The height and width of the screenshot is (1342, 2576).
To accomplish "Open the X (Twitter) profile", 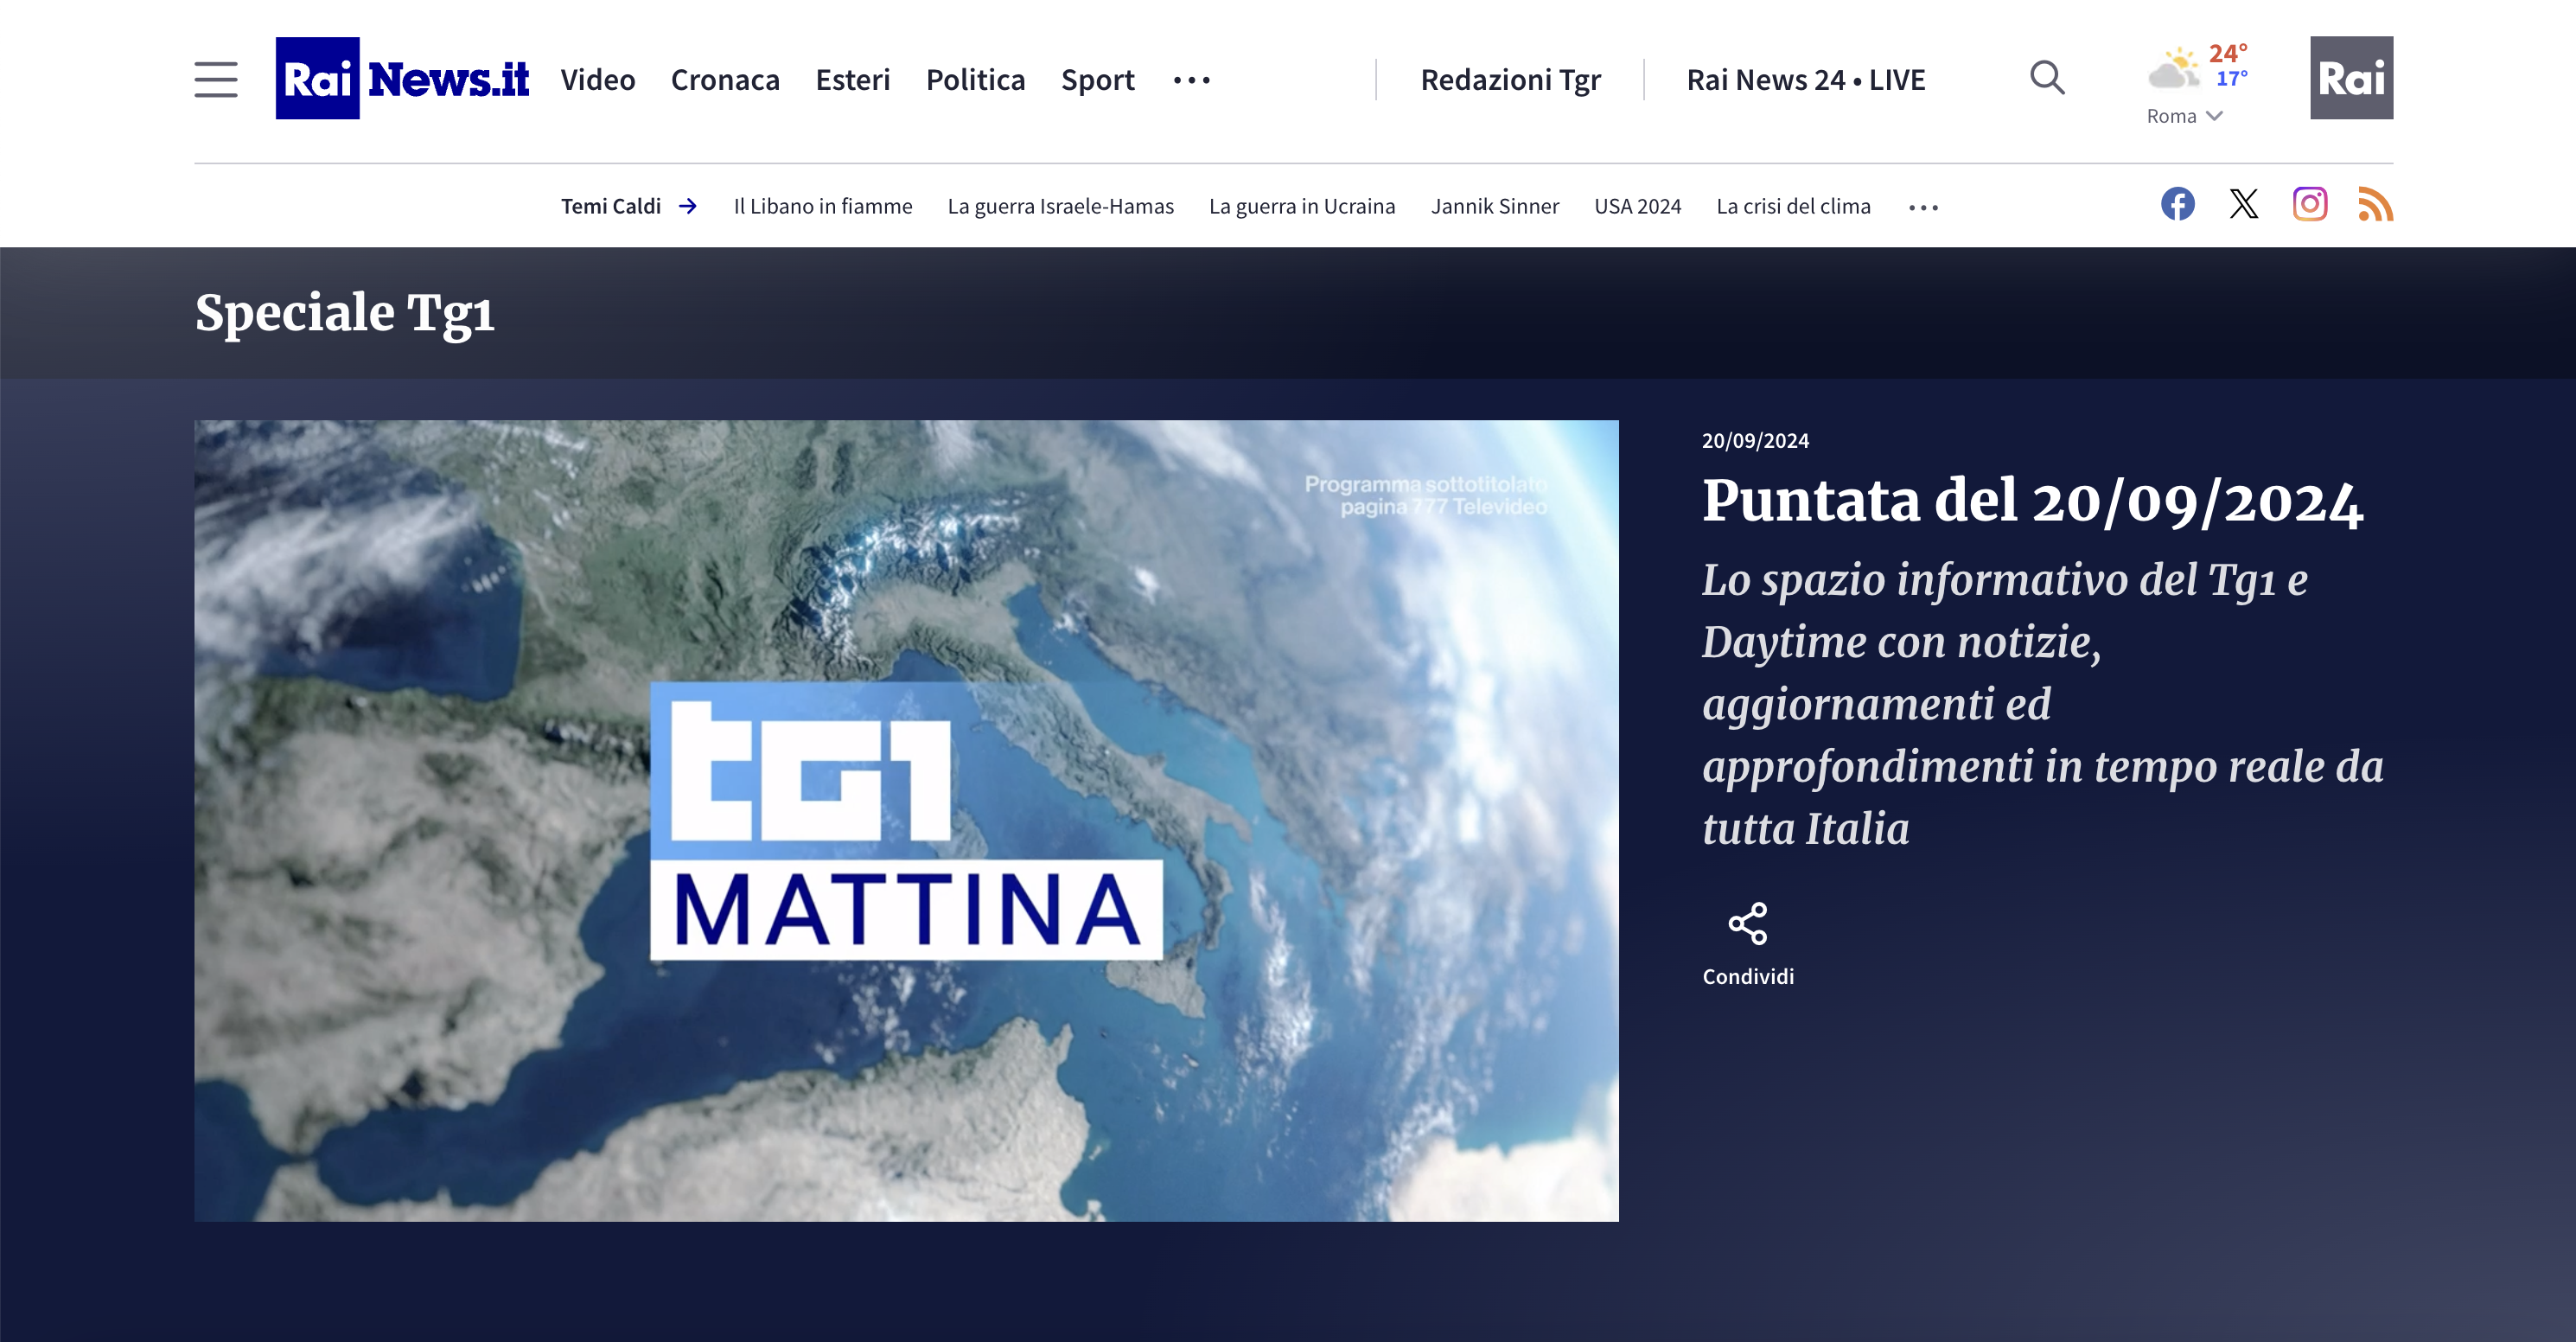I will click(x=2244, y=204).
